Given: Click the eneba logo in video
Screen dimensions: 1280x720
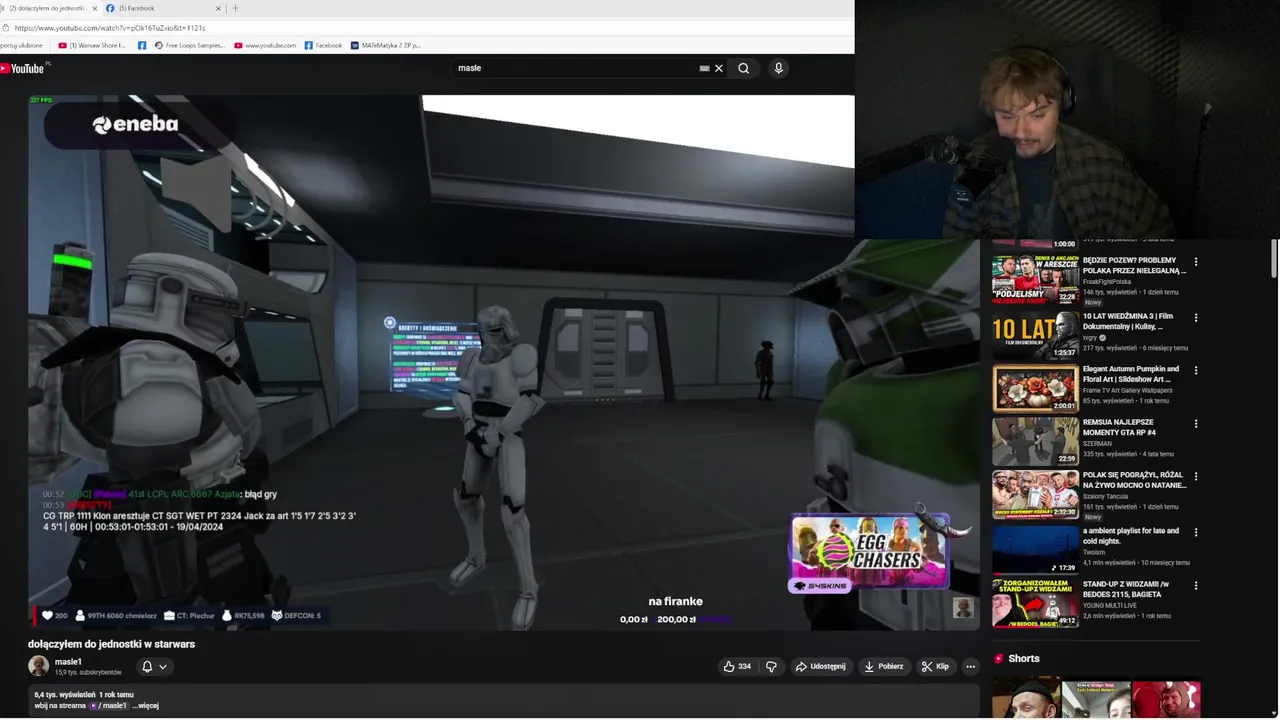Looking at the screenshot, I should [135, 125].
